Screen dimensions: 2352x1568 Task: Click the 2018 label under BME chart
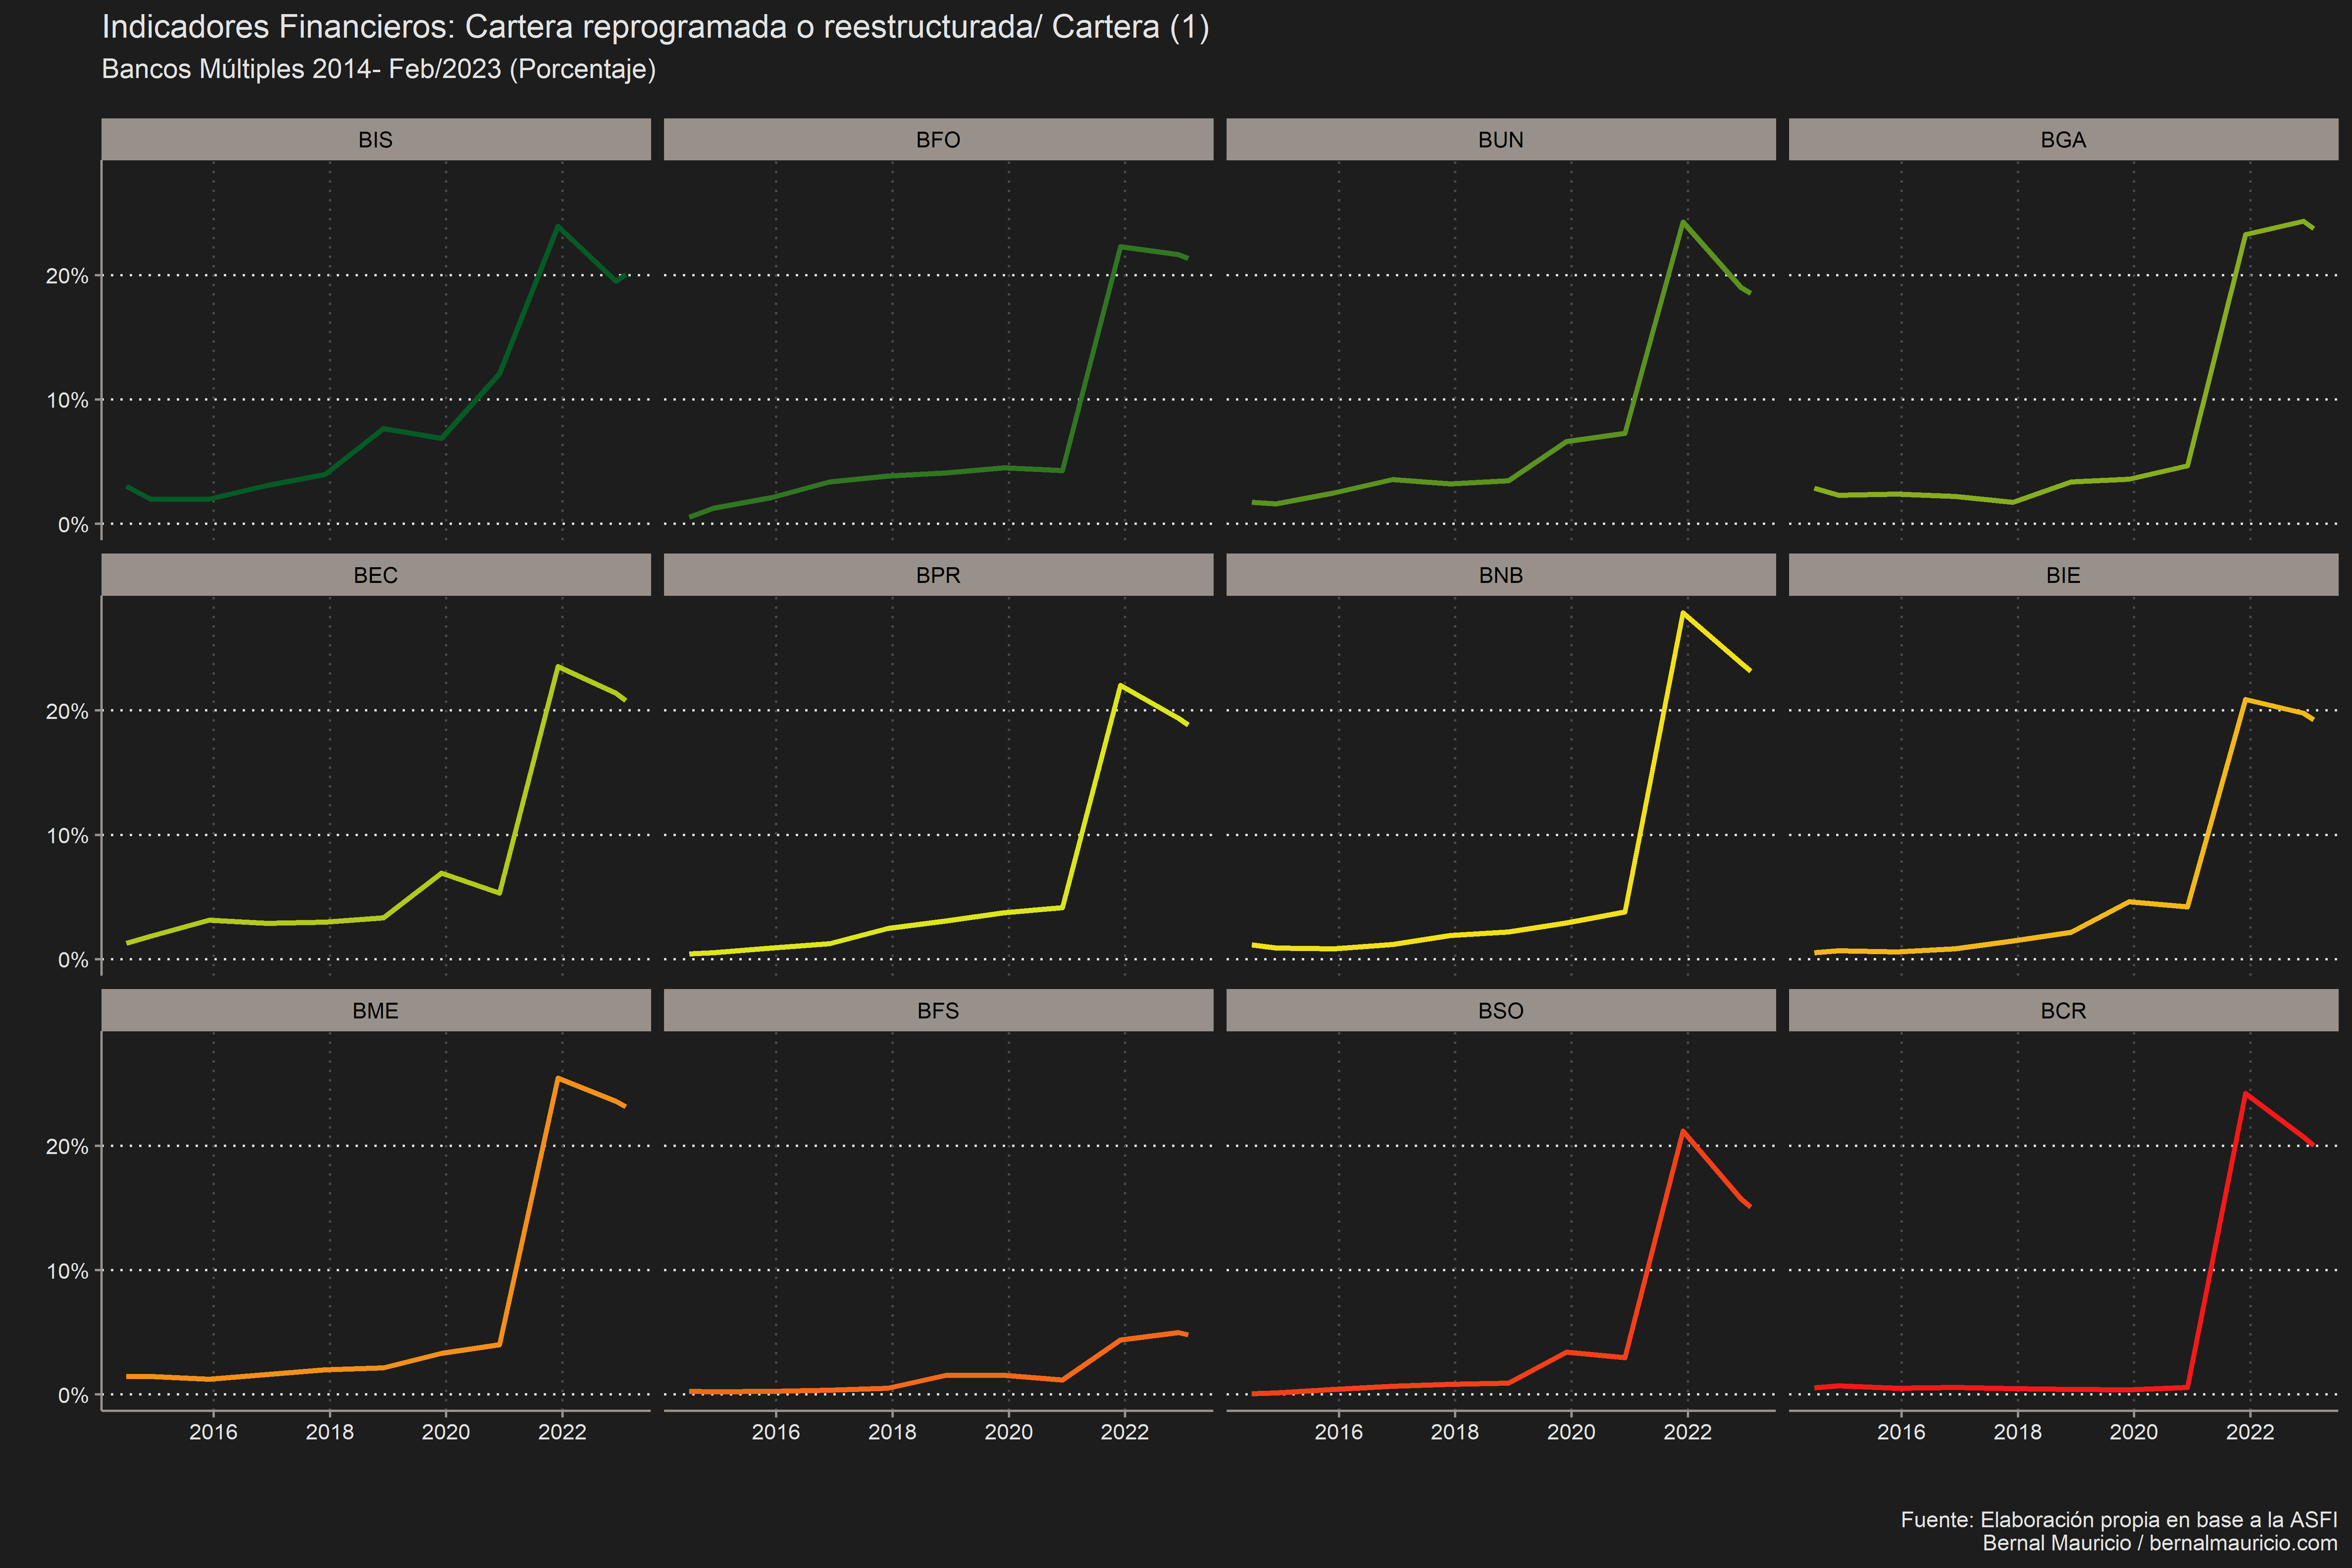tap(330, 1432)
